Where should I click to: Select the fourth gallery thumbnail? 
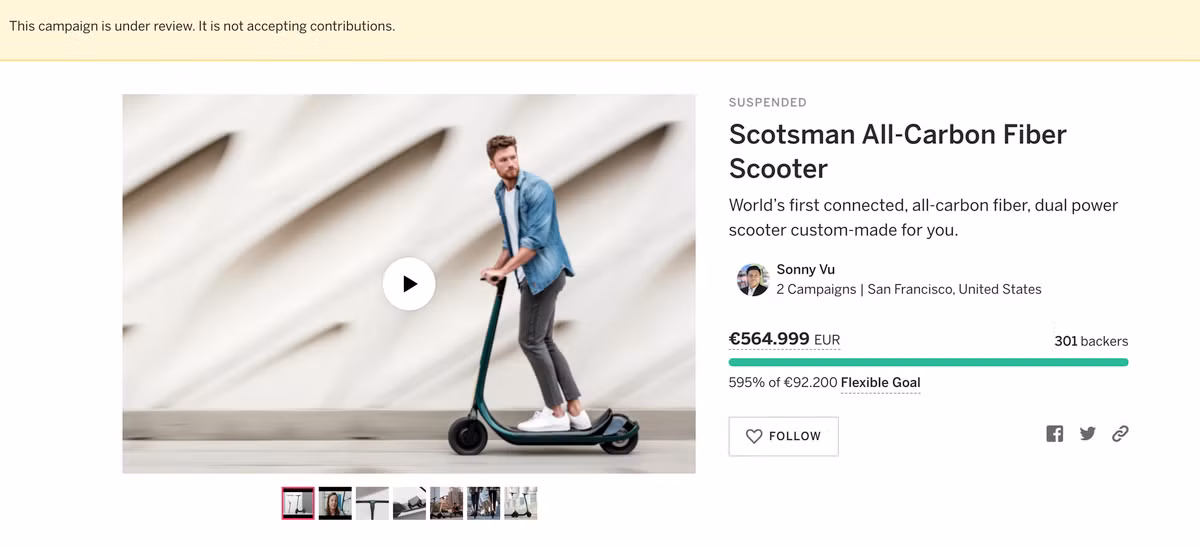pos(409,503)
